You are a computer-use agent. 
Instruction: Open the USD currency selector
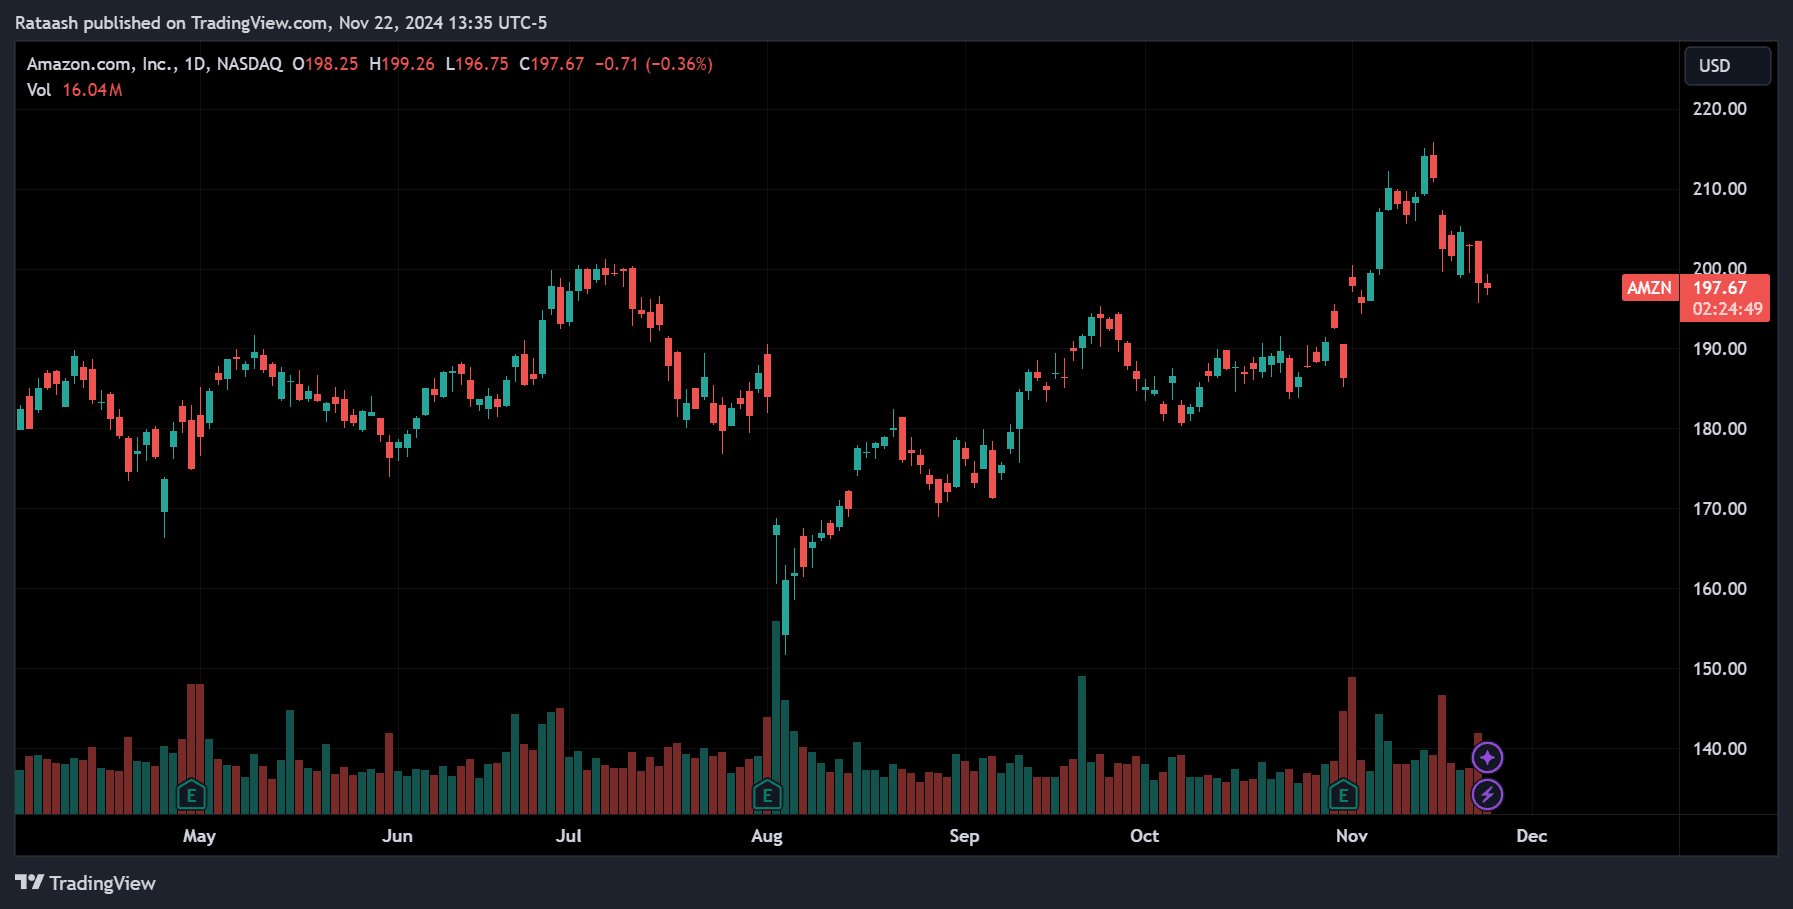pyautogui.click(x=1727, y=66)
